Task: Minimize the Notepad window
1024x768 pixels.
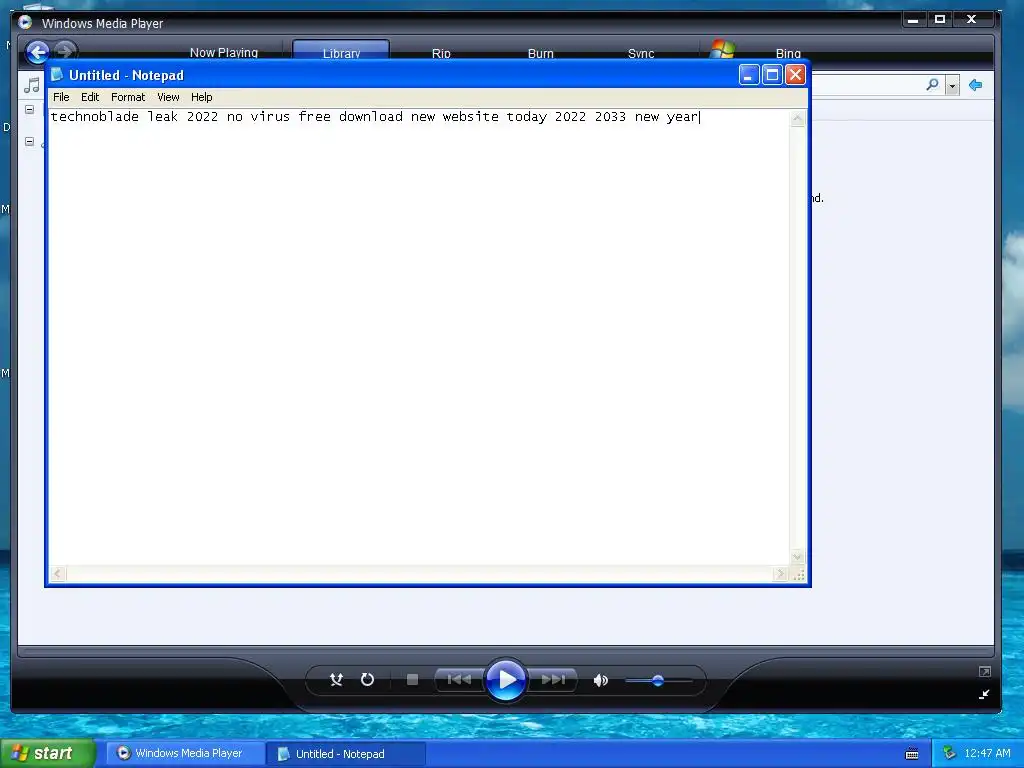Action: pos(748,75)
